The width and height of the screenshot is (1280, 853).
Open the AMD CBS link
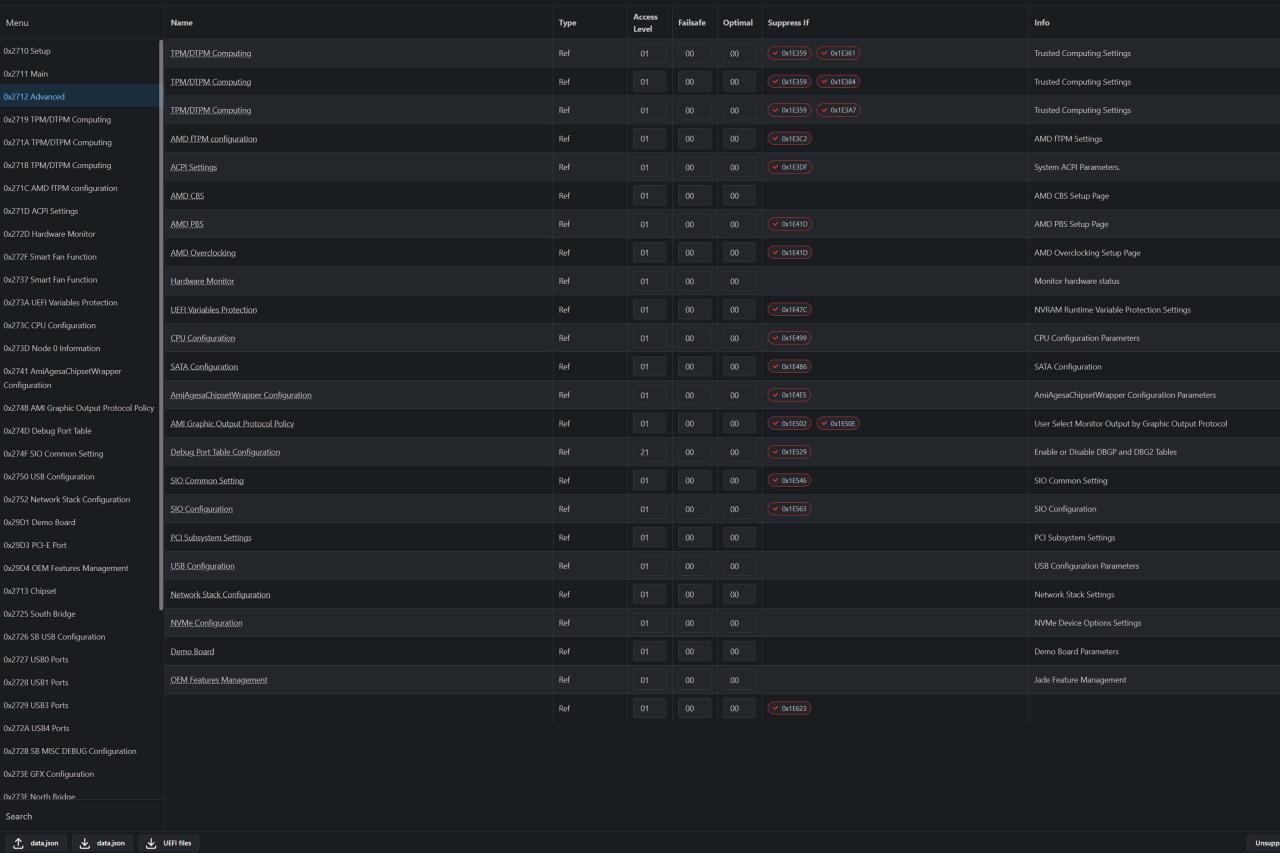click(187, 196)
